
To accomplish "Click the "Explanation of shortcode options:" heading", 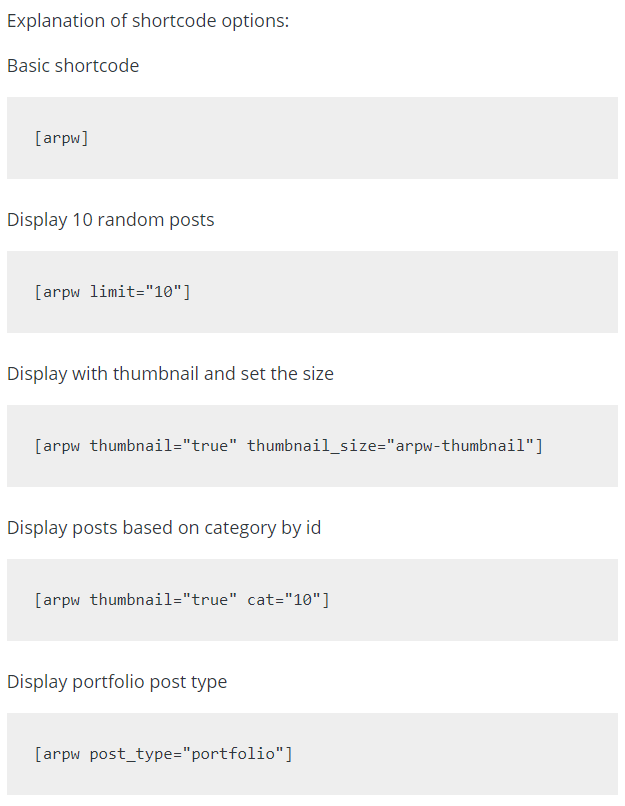I will 148,20.
